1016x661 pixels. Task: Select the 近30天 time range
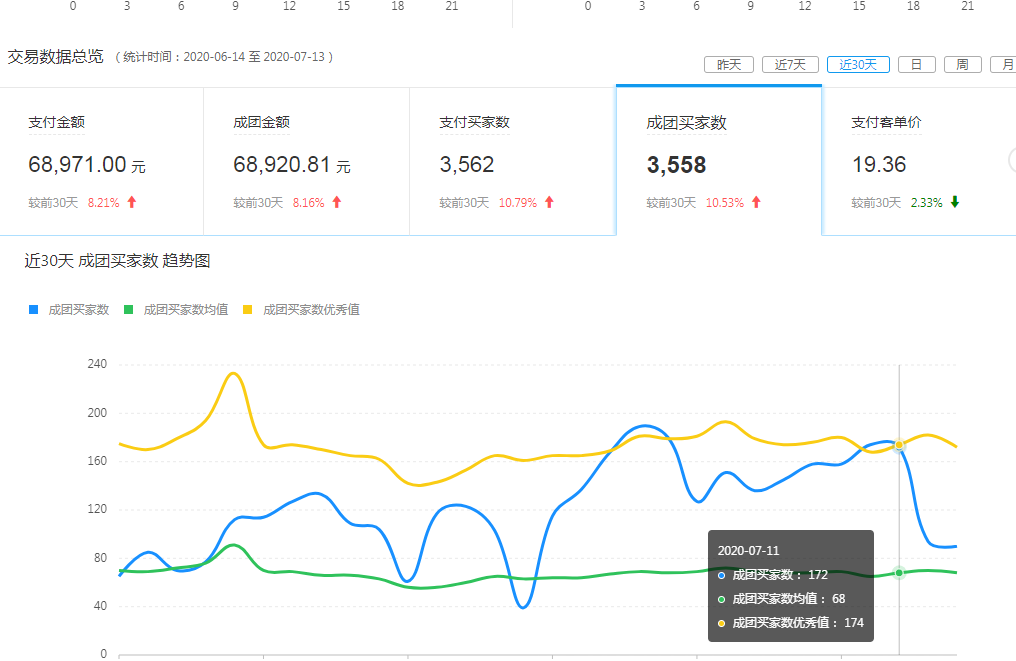[858, 65]
